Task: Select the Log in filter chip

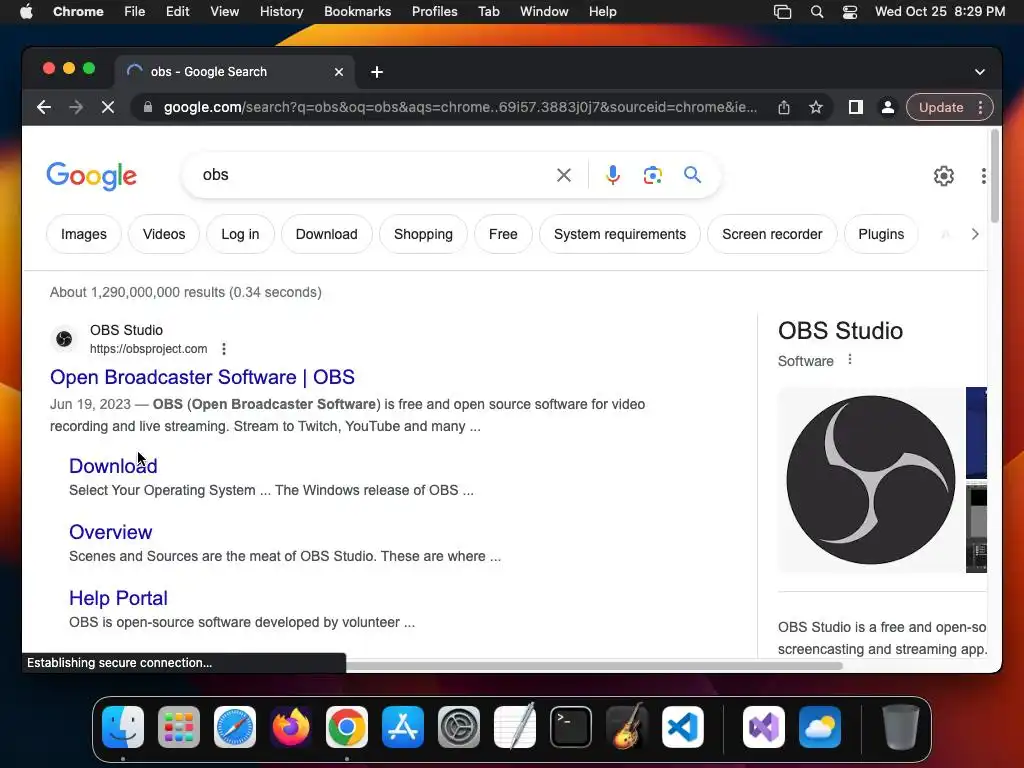Action: 240,234
